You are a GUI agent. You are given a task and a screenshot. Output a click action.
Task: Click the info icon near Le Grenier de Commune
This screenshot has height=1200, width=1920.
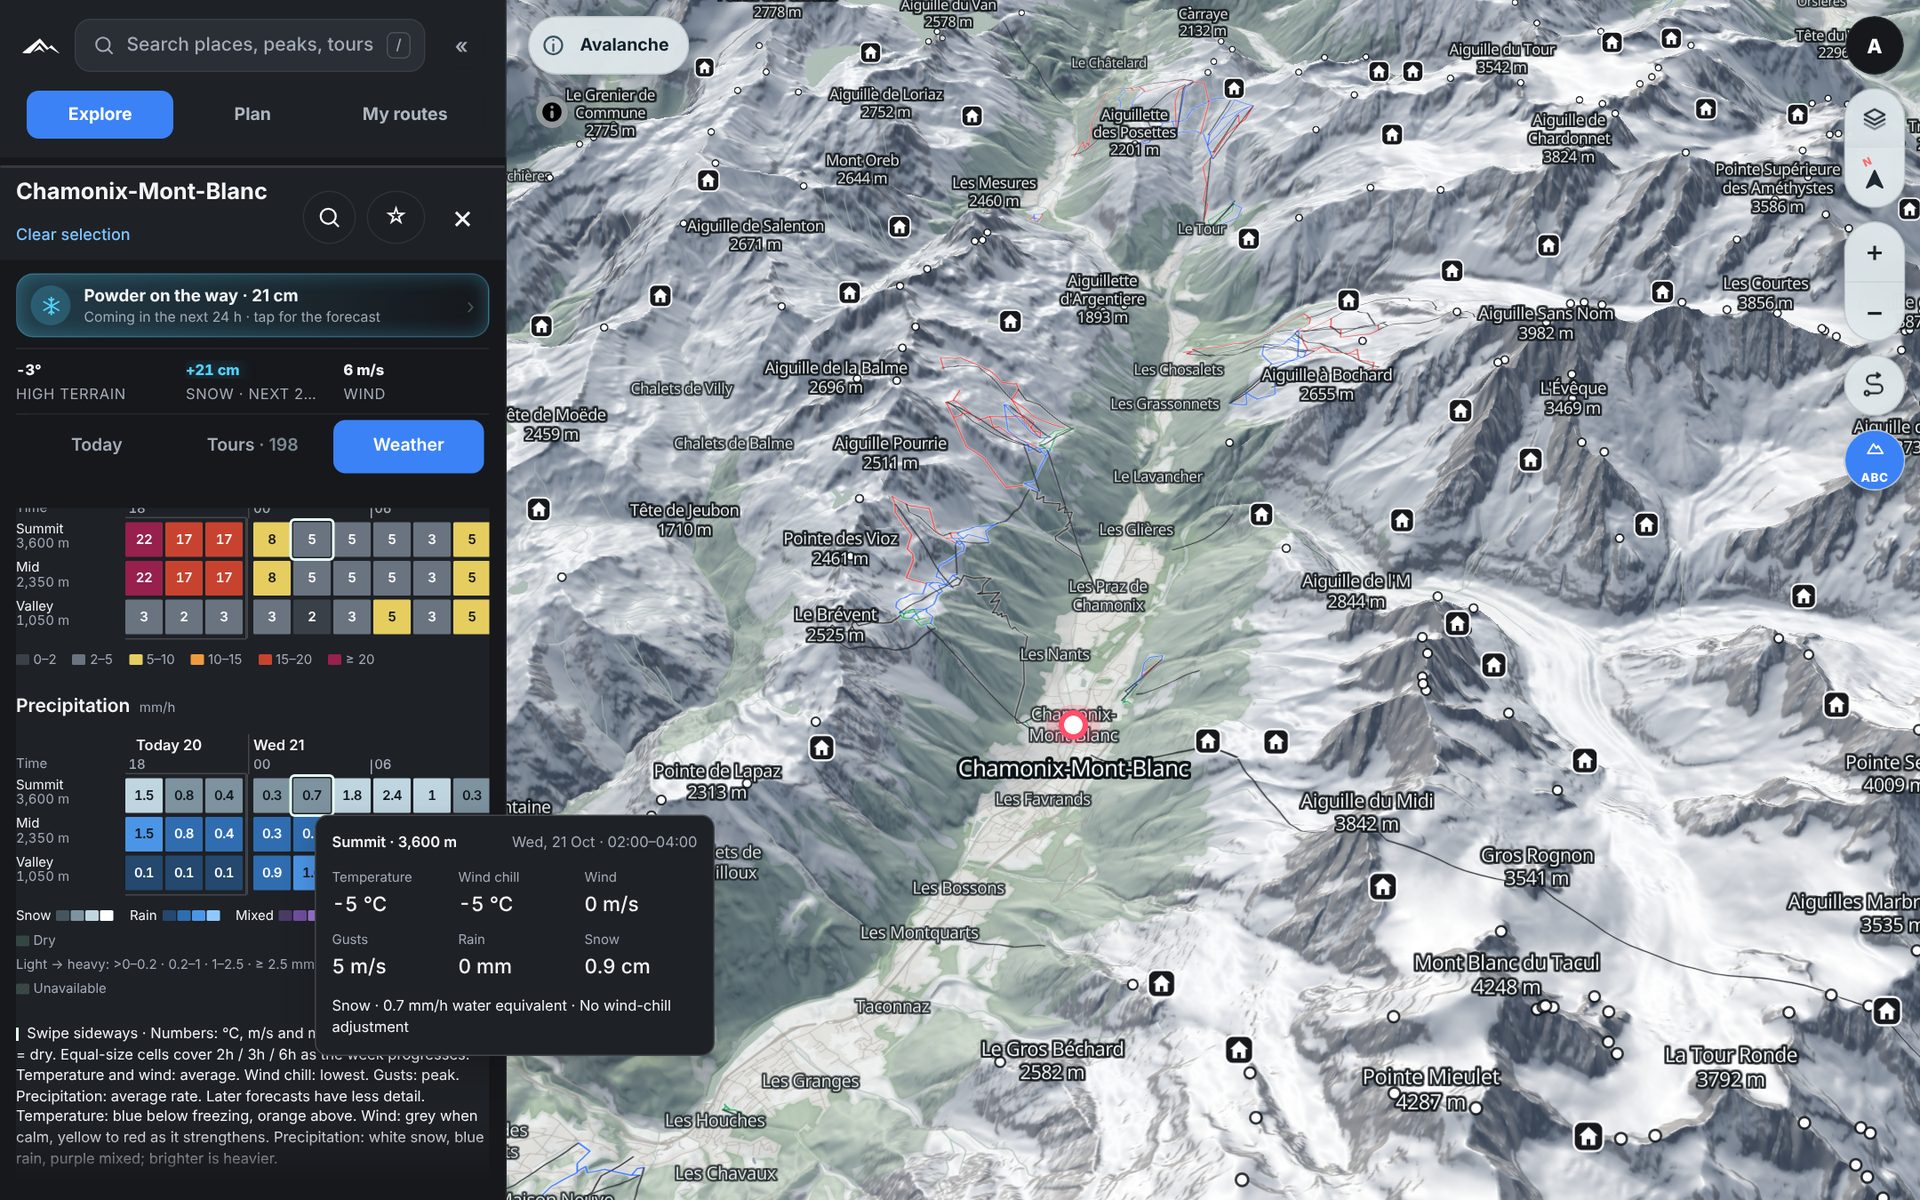[552, 112]
